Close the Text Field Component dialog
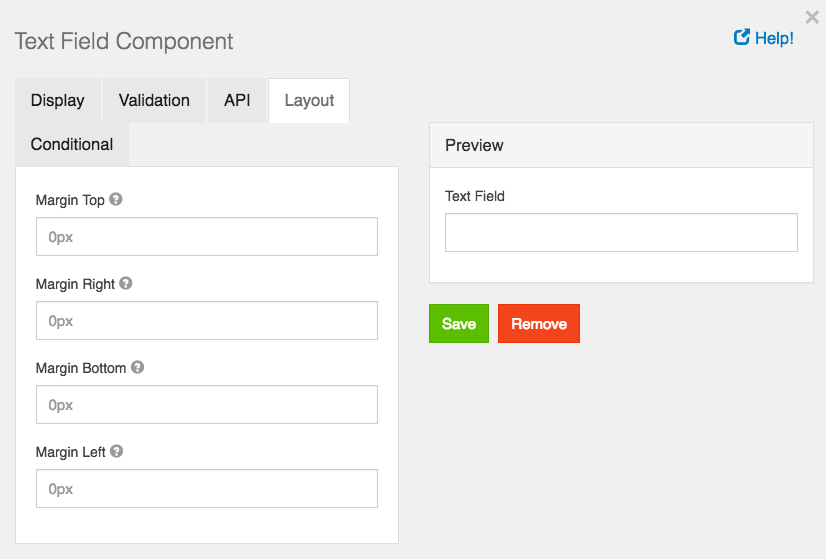Screen dimensions: 826x559 pyautogui.click(x=812, y=17)
